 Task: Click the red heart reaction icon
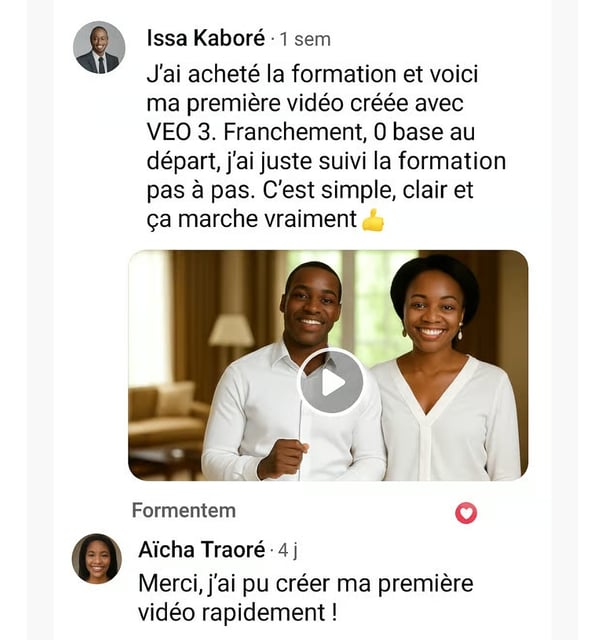[466, 513]
